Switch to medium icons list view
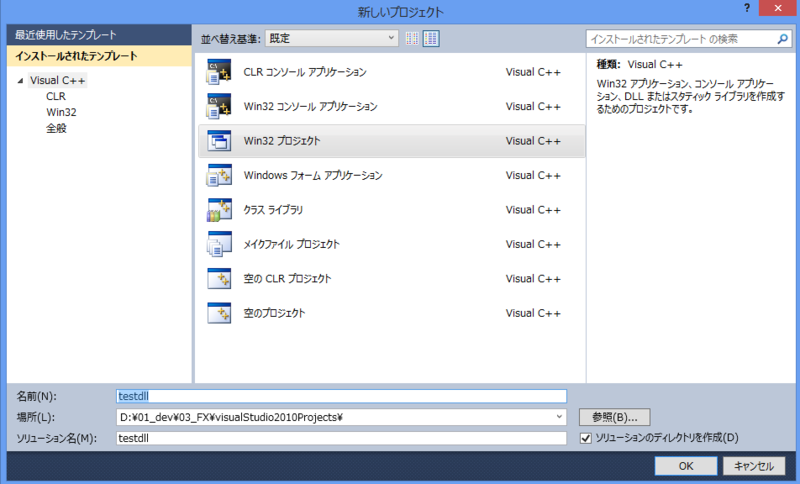 (x=431, y=38)
